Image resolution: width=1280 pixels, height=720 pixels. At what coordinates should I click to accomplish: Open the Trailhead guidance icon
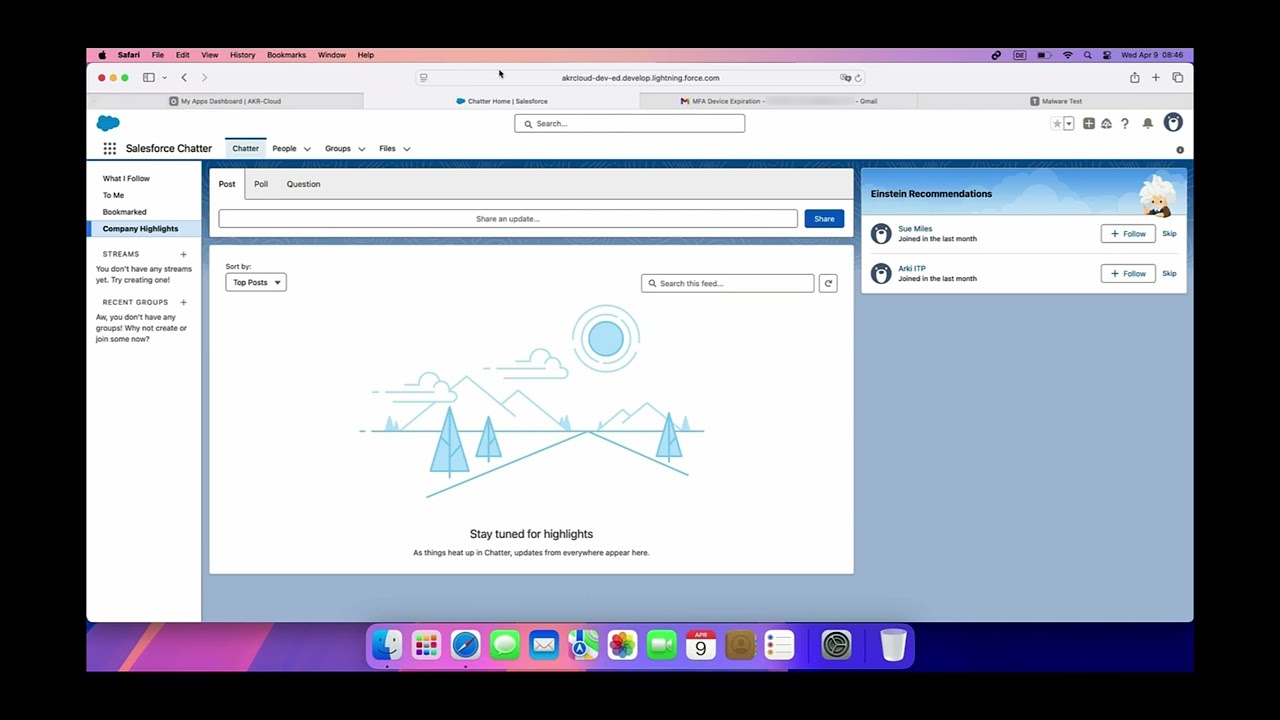click(x=1106, y=123)
